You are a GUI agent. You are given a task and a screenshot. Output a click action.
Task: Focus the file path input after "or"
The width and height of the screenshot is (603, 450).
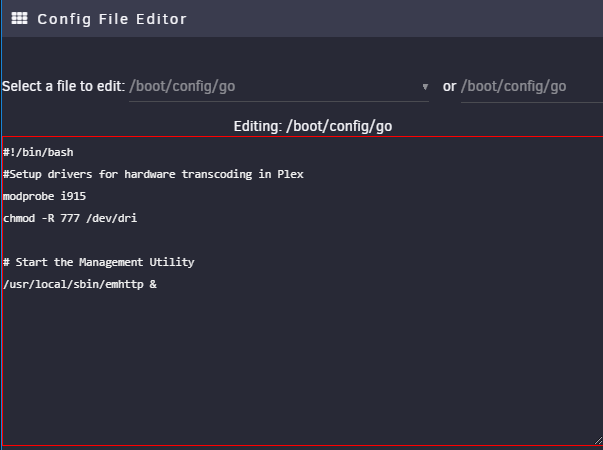[x=532, y=87]
